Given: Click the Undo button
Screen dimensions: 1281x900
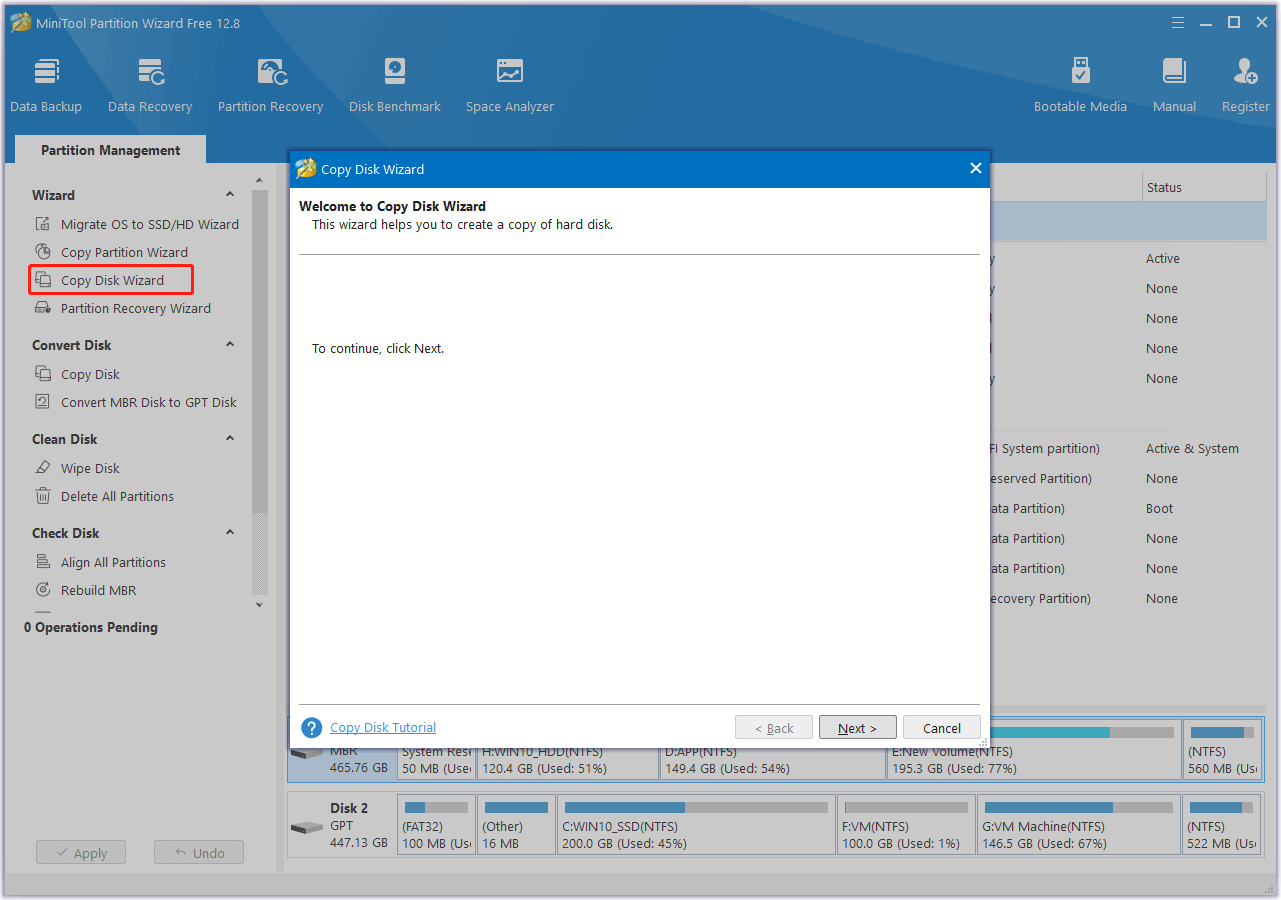Looking at the screenshot, I should [x=199, y=853].
